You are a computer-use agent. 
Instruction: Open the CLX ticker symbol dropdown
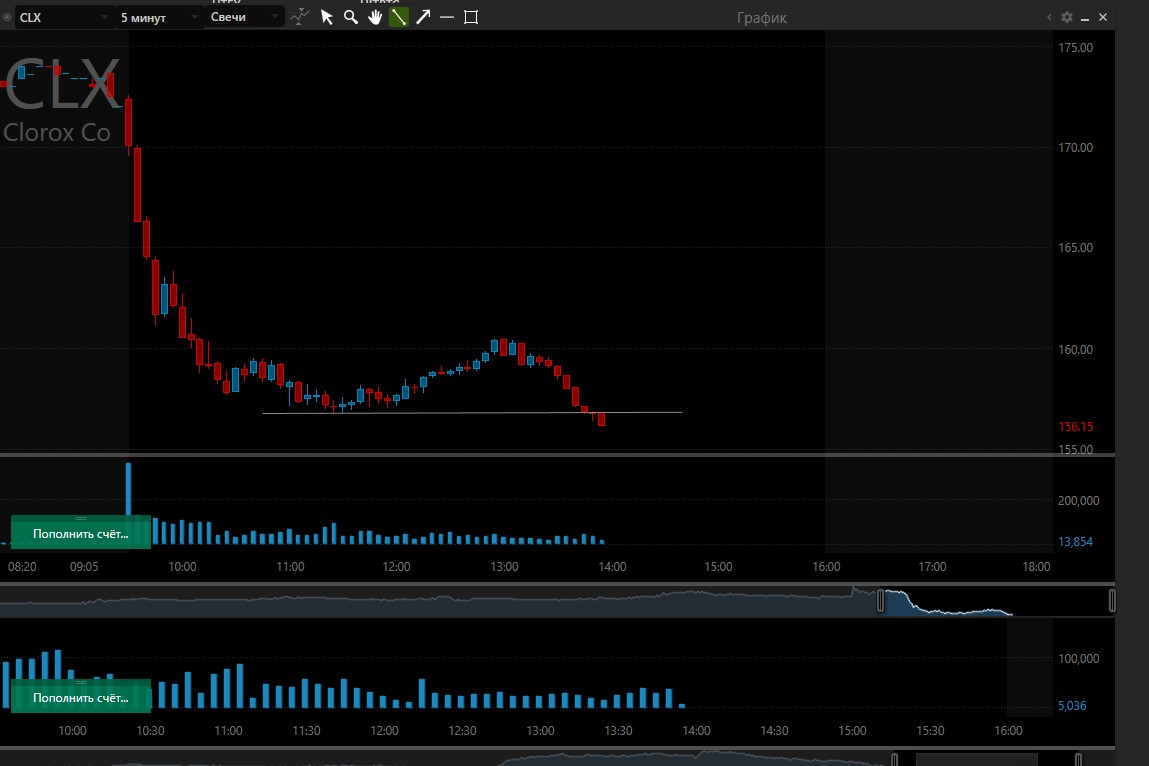click(63, 17)
